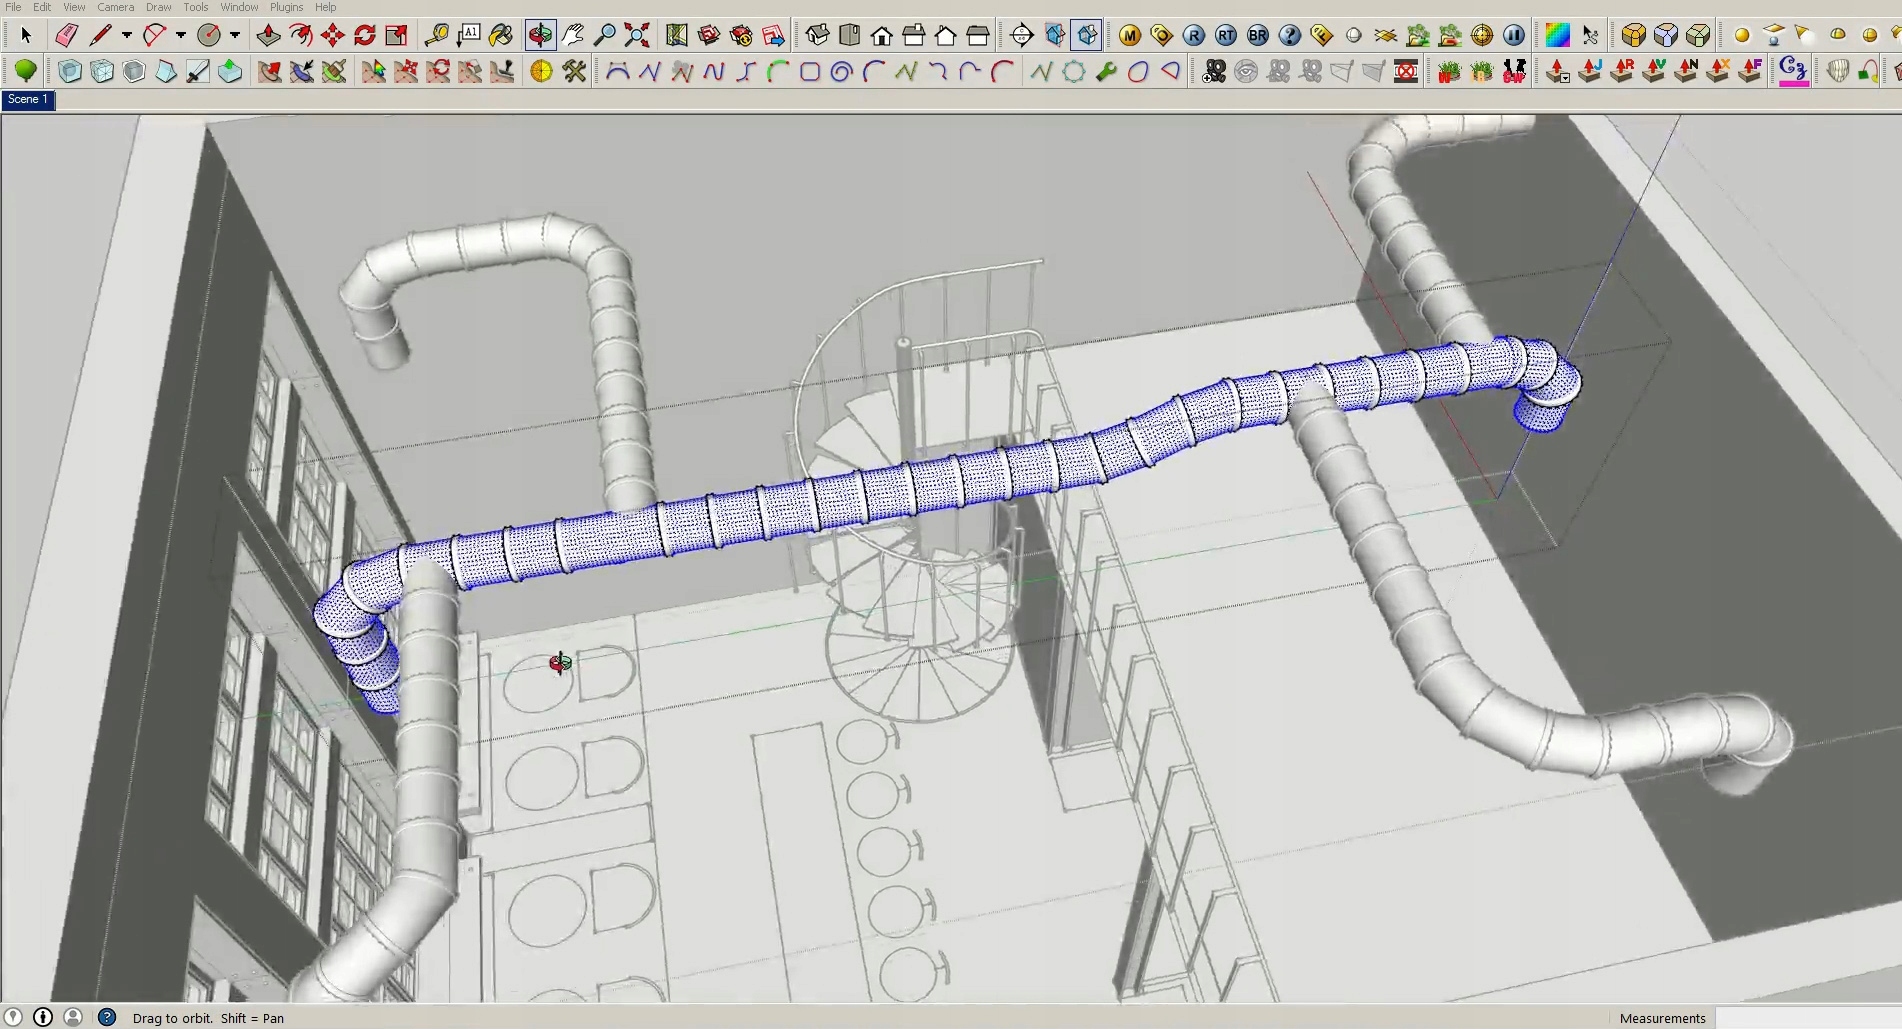1902x1029 pixels.
Task: Activate the Push/Pull tool
Action: pos(268,36)
